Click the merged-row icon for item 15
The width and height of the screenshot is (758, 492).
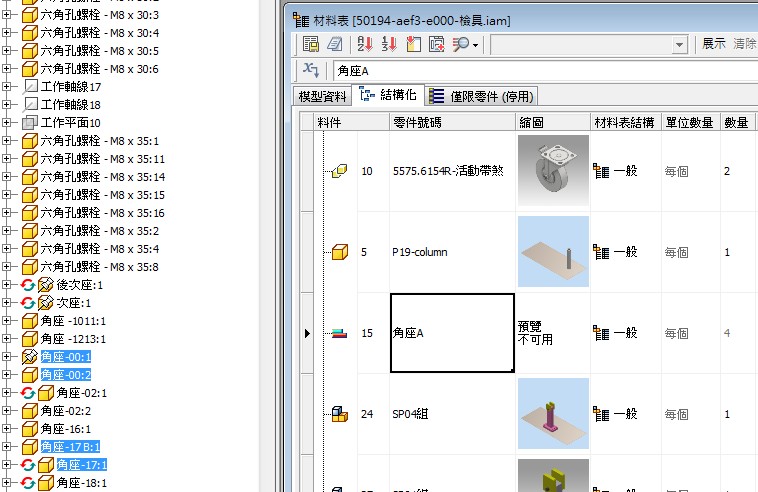pyautogui.click(x=340, y=333)
